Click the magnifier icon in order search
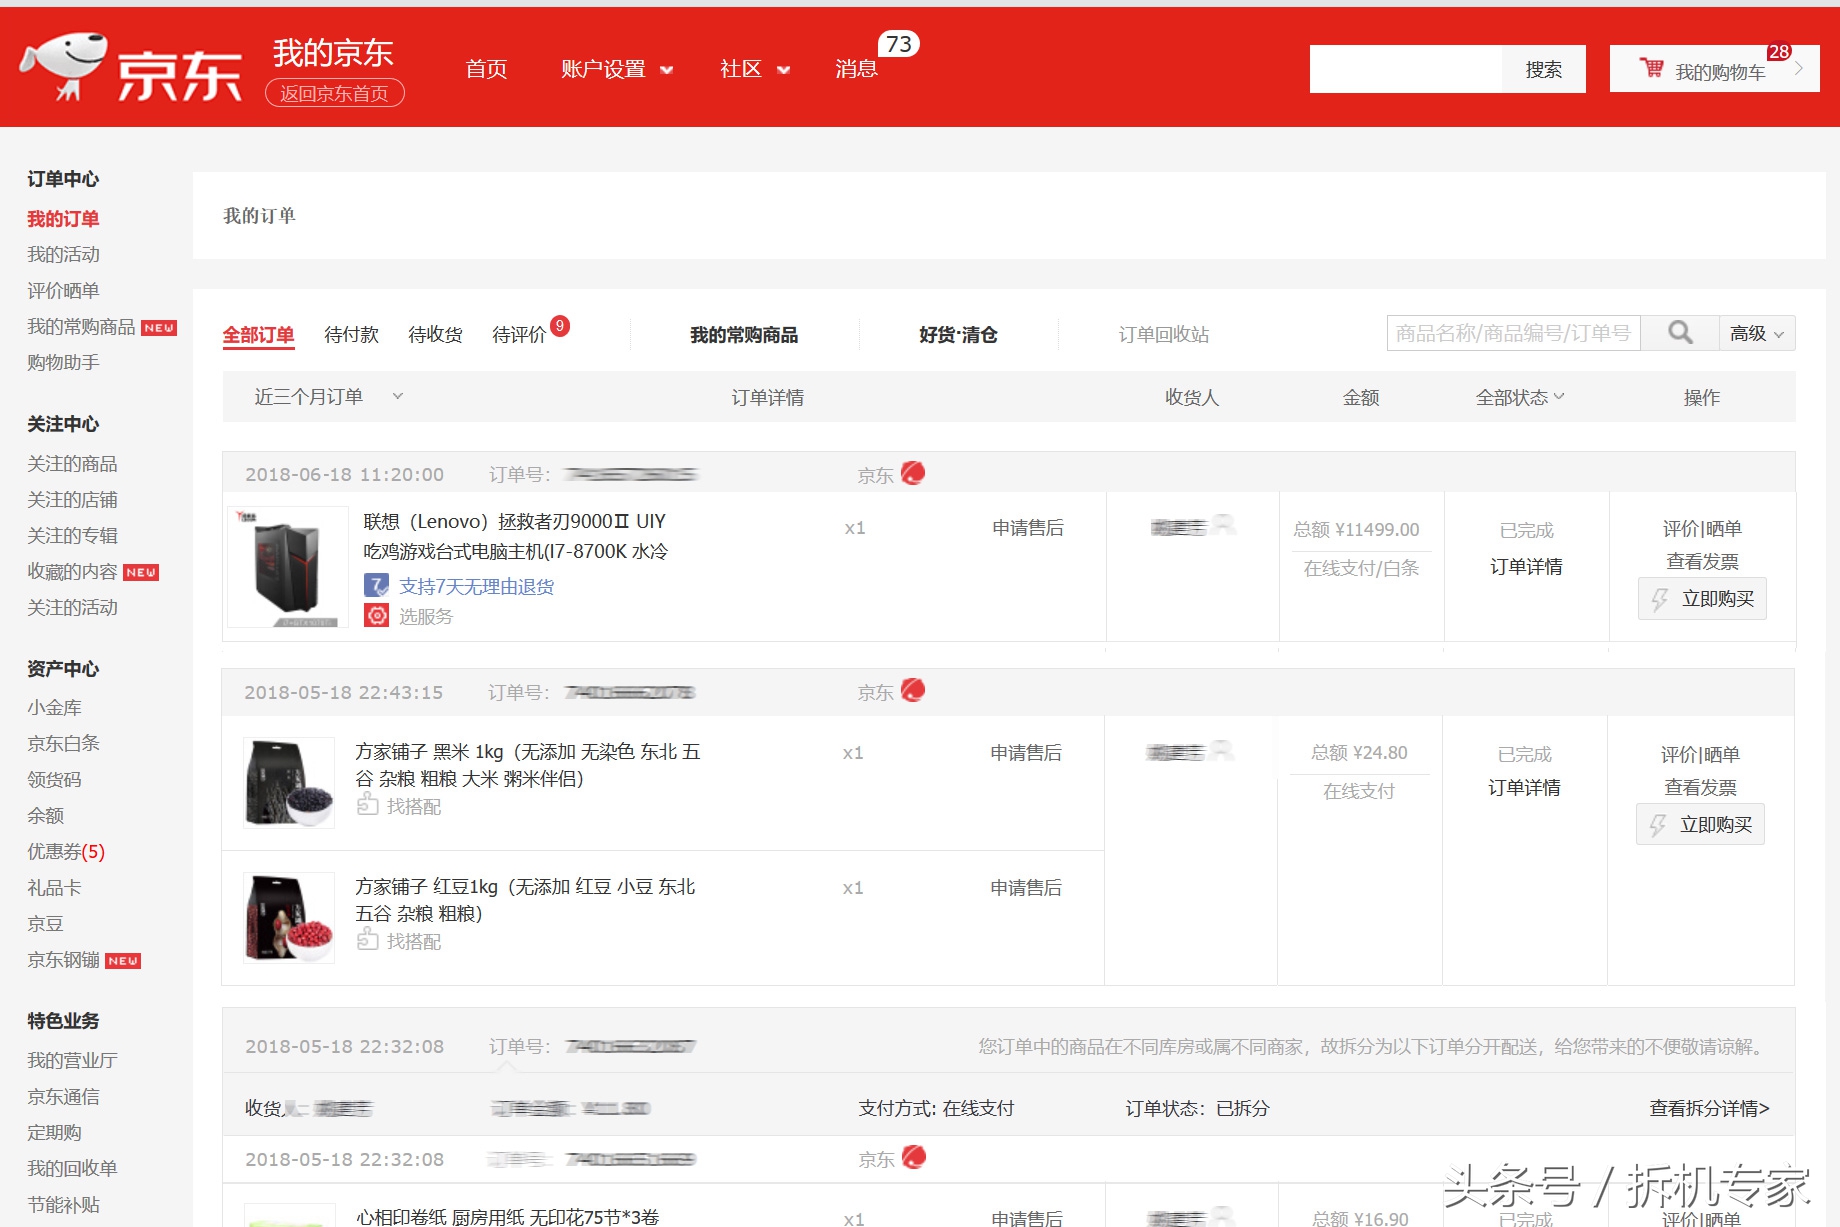This screenshot has width=1840, height=1227. click(1678, 332)
